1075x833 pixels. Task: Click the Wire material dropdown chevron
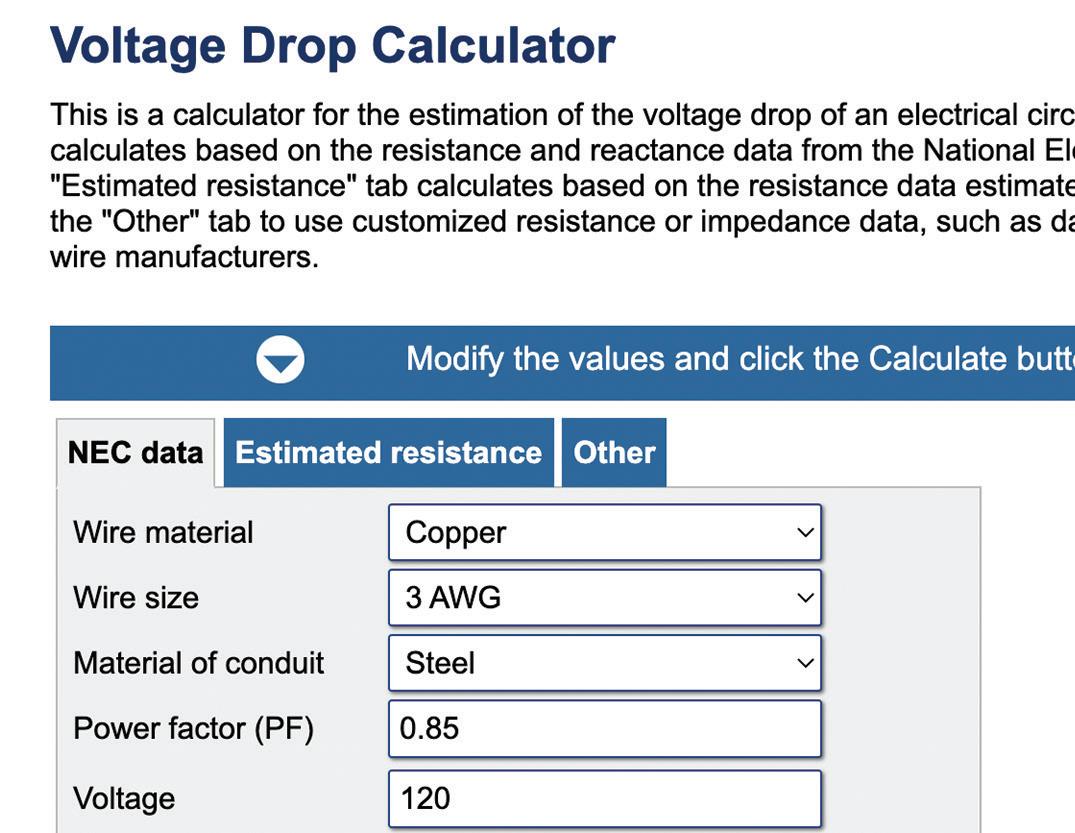(805, 533)
